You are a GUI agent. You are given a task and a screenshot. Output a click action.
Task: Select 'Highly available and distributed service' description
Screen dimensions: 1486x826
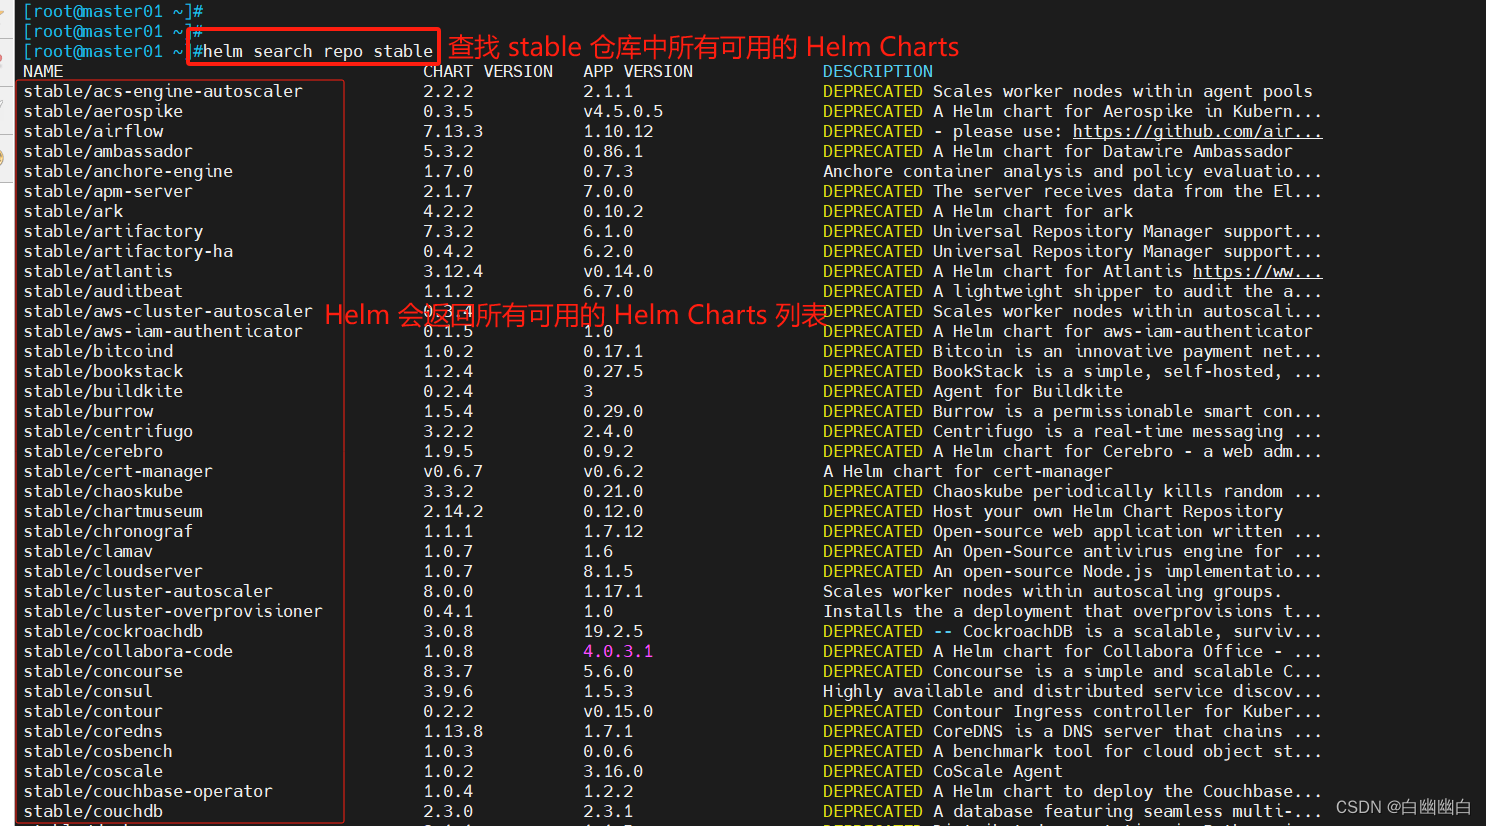(1072, 691)
